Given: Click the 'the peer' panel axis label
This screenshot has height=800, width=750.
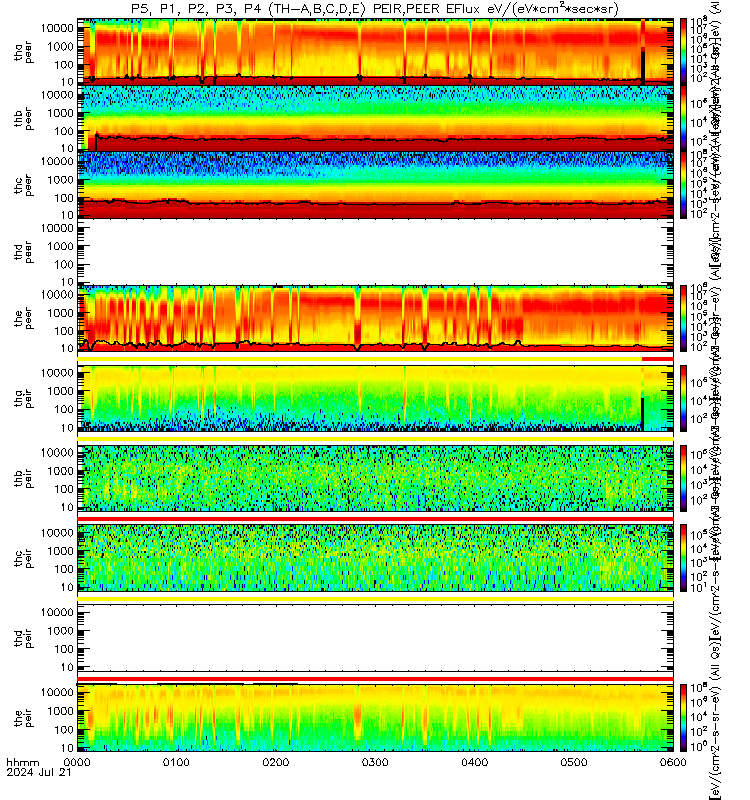Looking at the screenshot, I should click(x=23, y=319).
